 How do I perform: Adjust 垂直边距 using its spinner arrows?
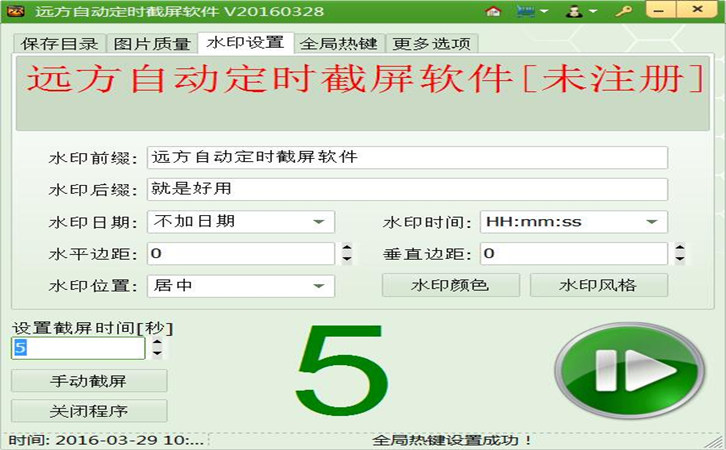[680, 254]
